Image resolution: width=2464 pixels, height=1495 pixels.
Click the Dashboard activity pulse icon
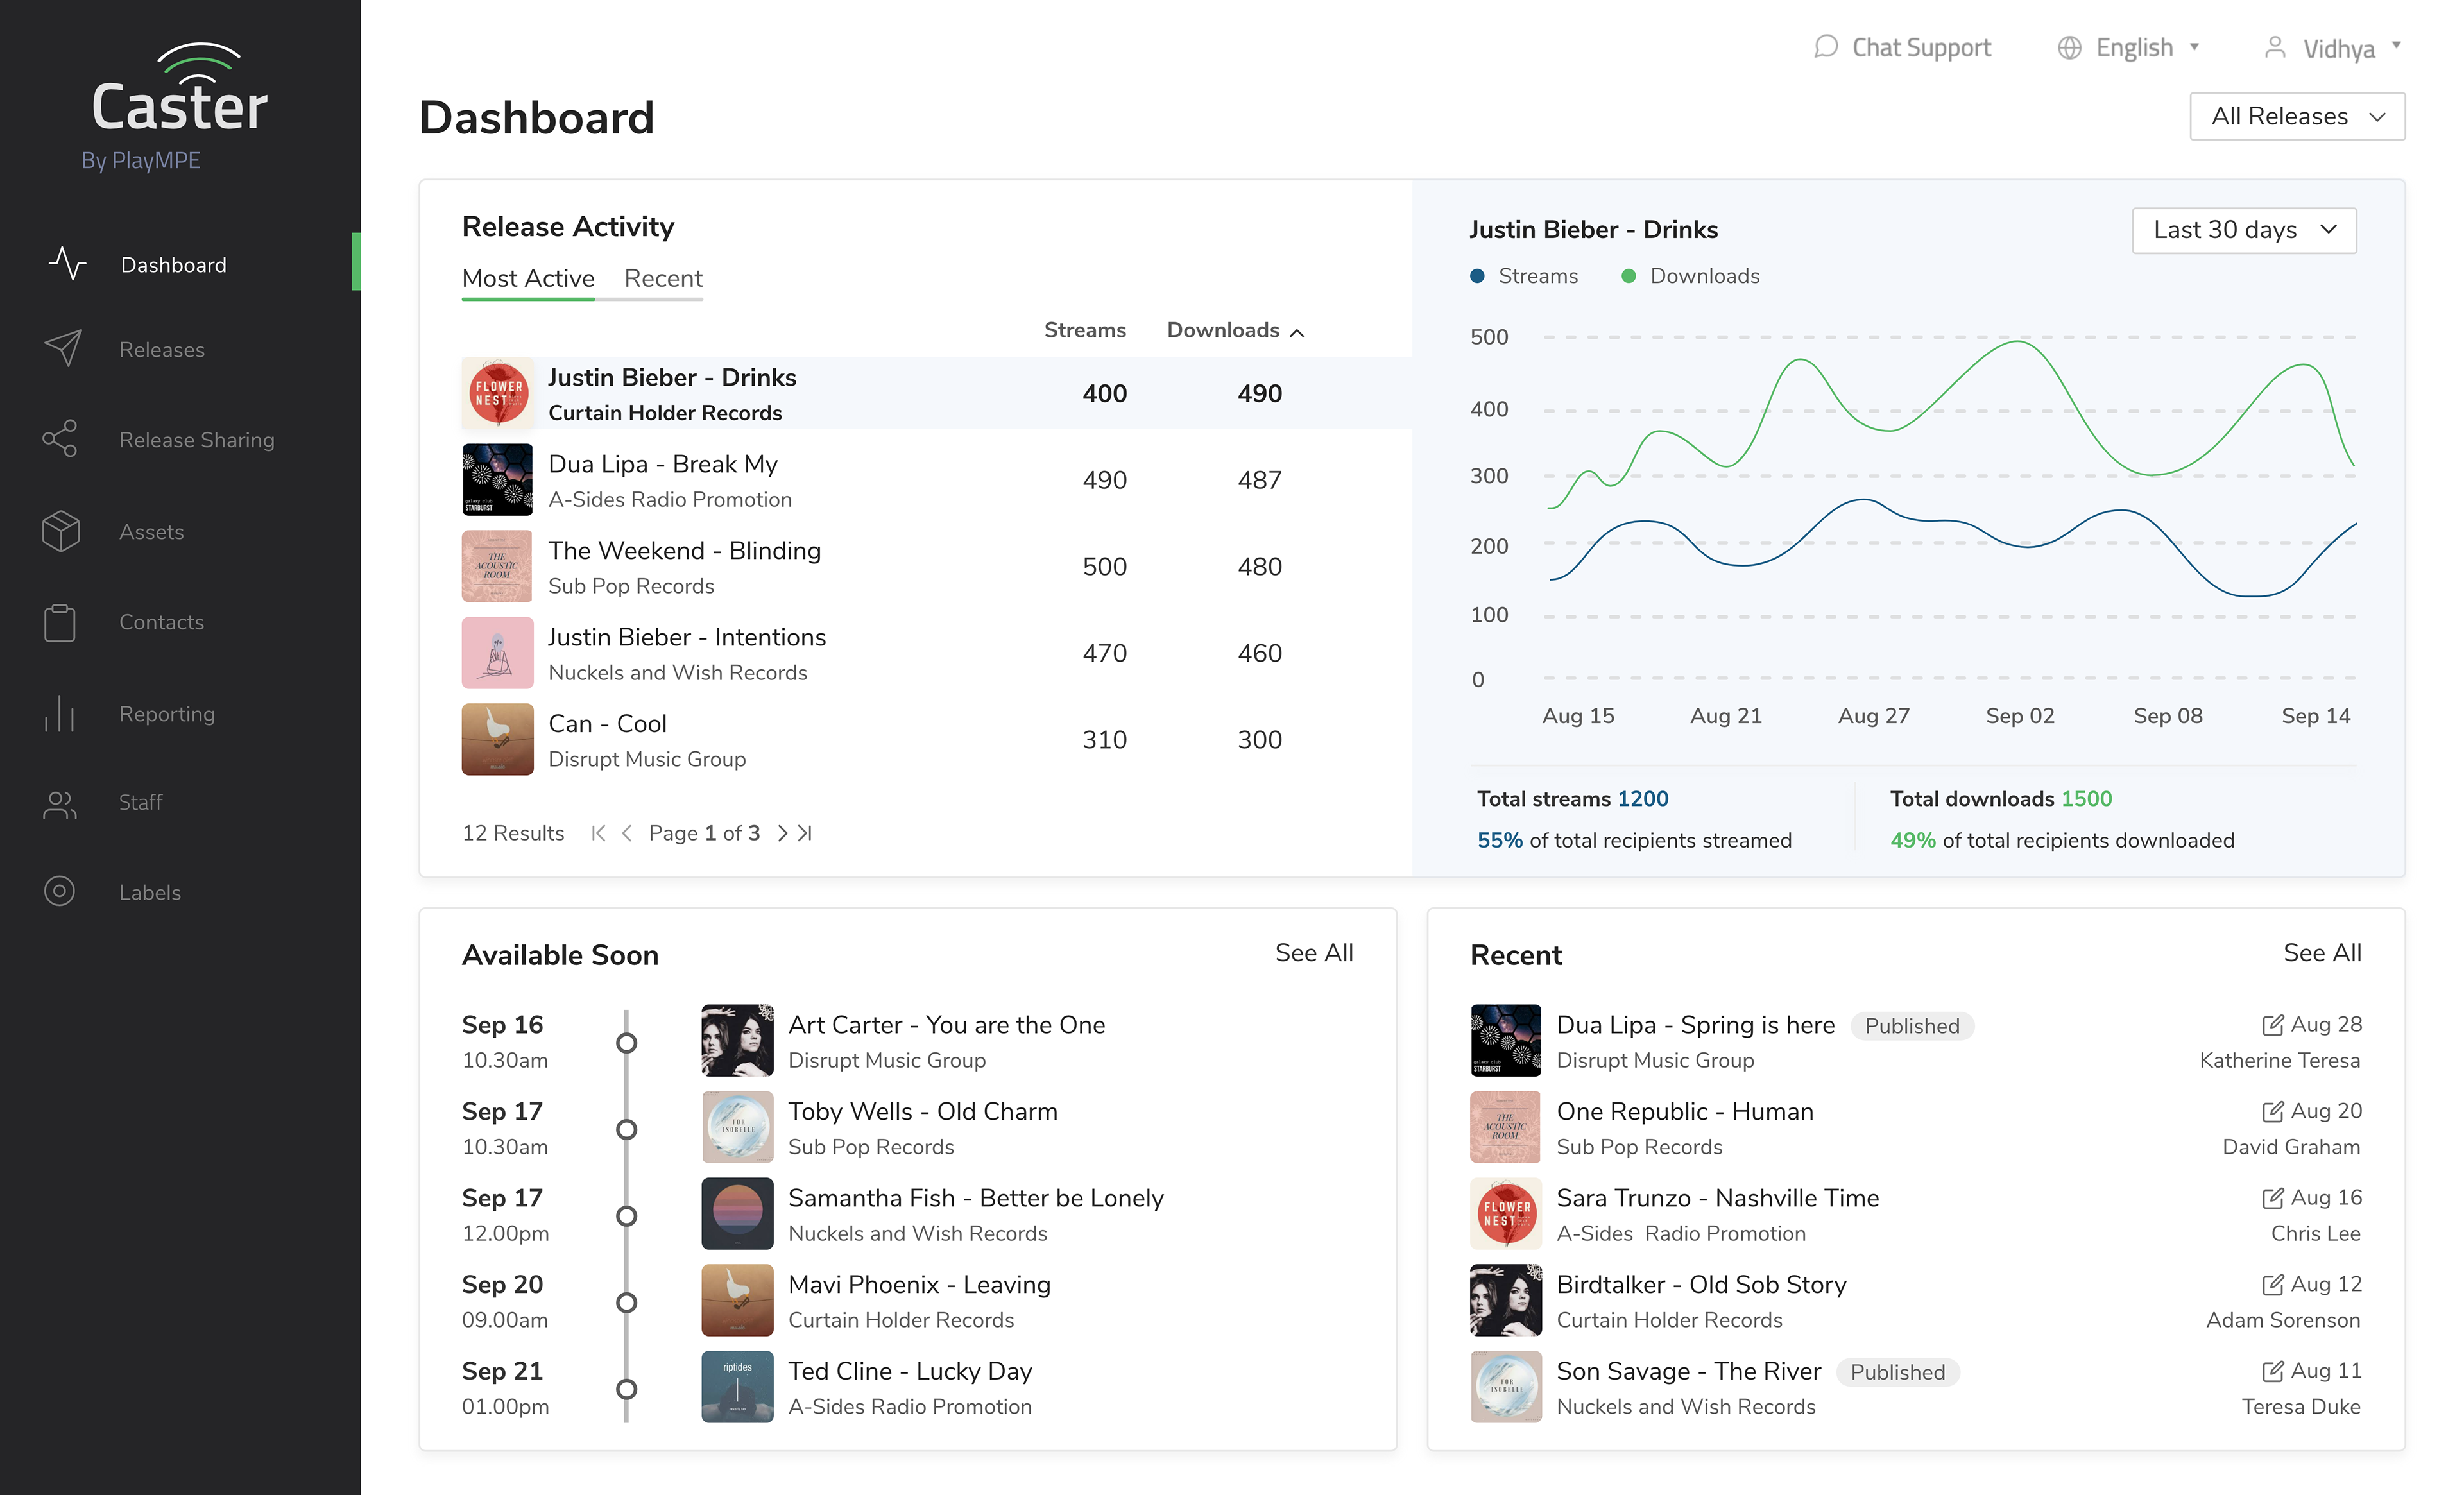pos(67,264)
